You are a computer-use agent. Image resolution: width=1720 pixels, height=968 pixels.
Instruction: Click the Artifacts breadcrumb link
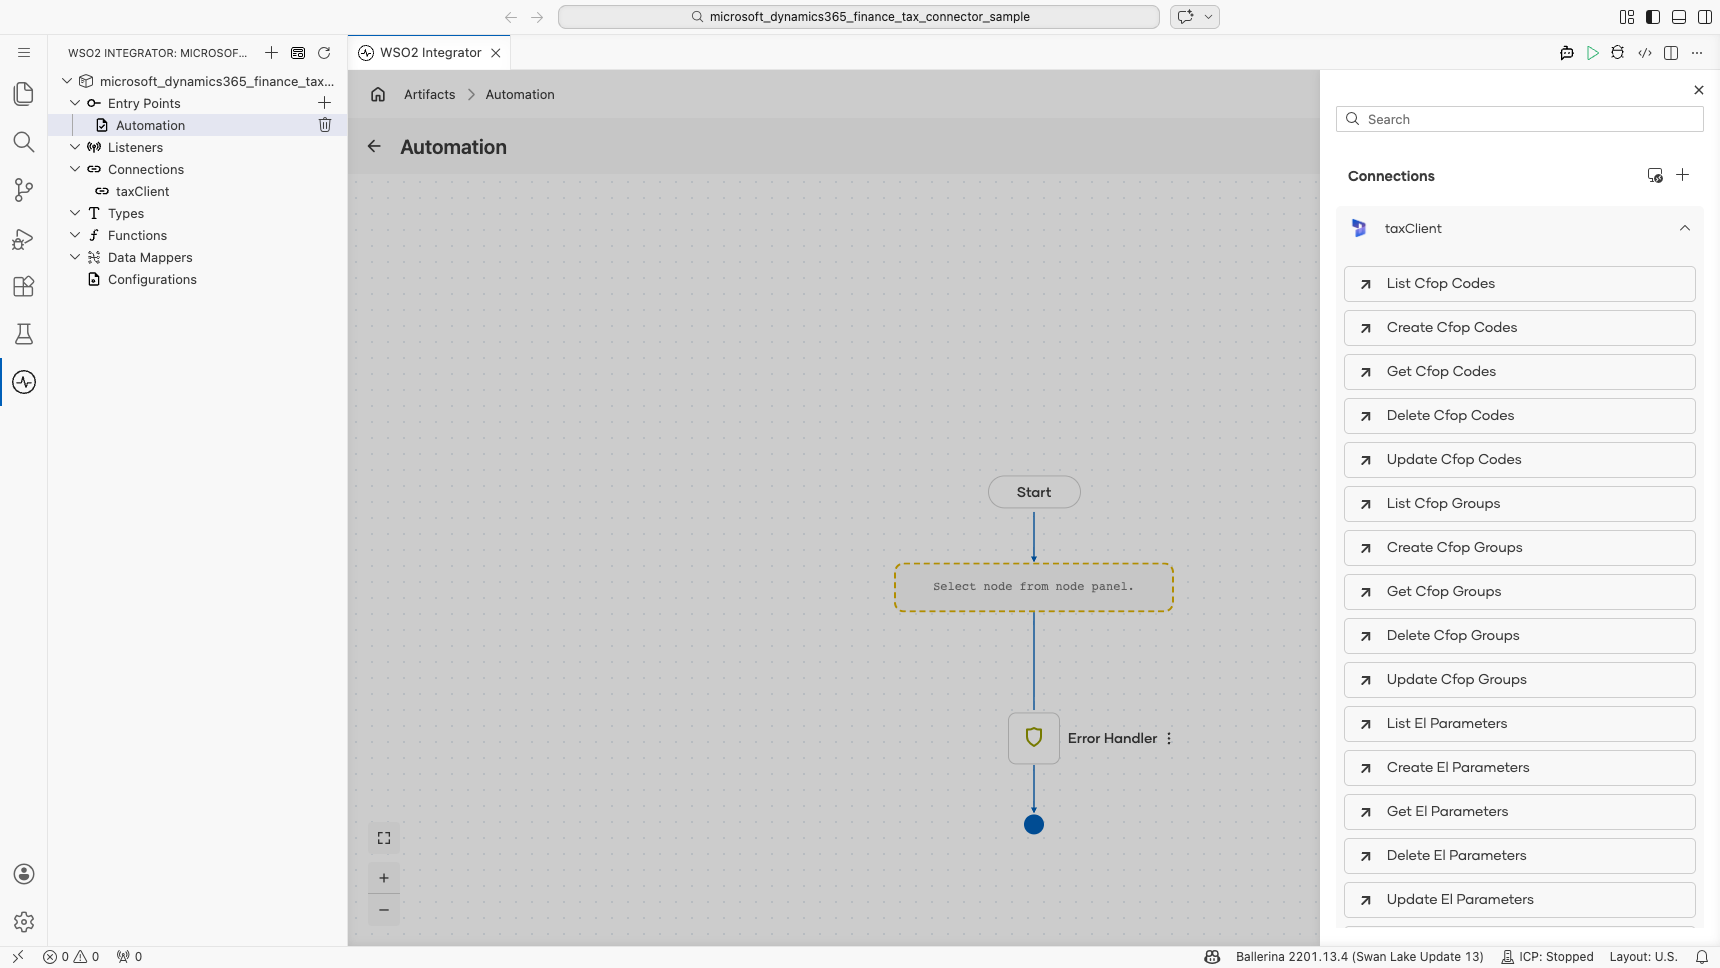429,94
